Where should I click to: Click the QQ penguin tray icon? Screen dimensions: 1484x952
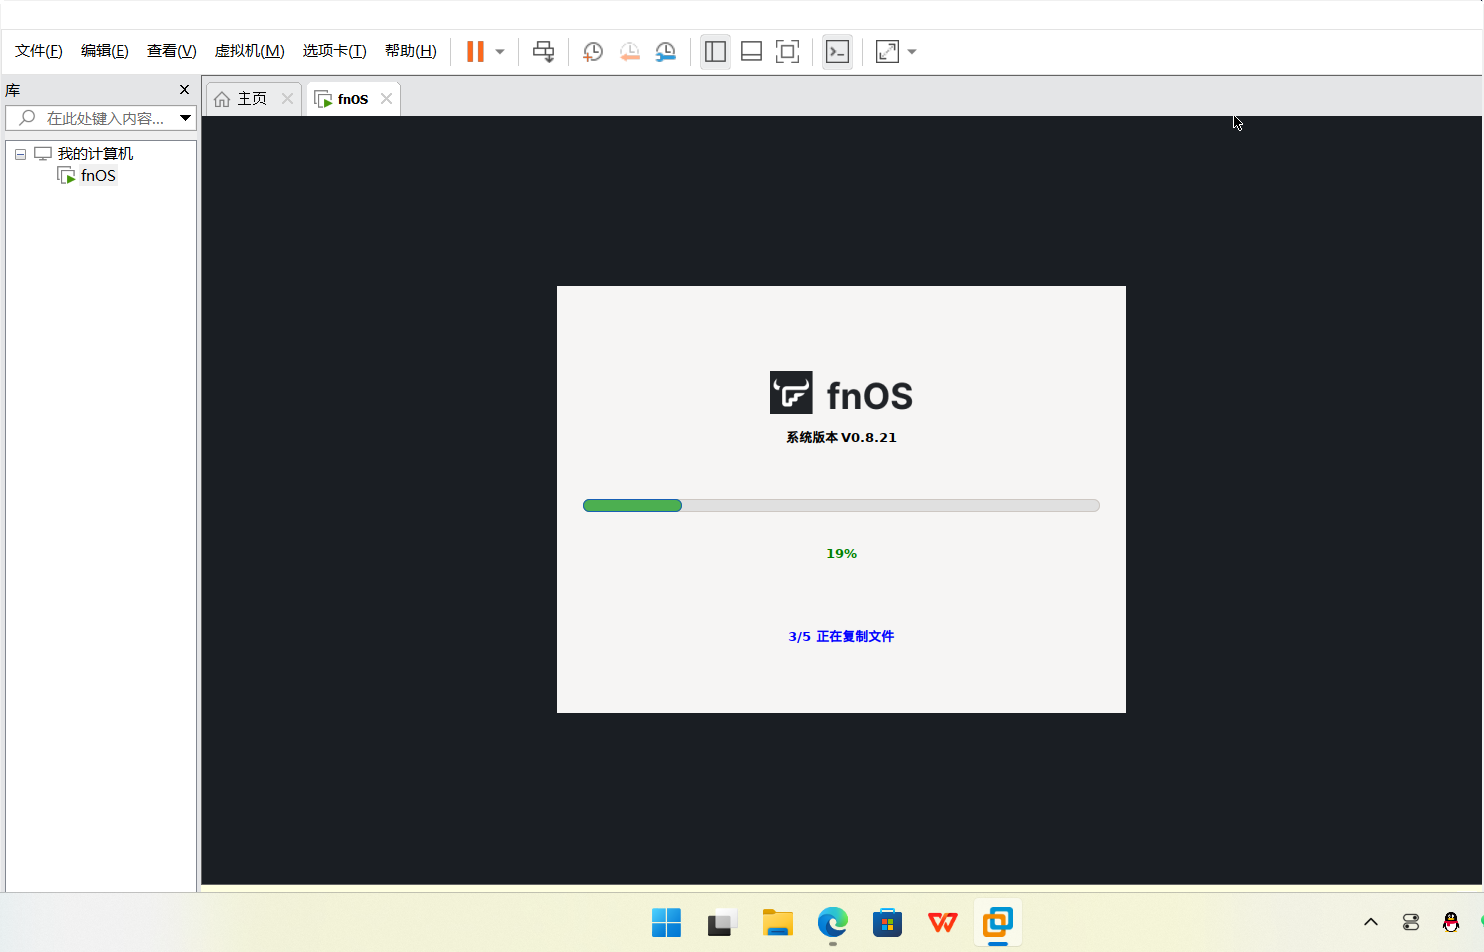[1451, 922]
